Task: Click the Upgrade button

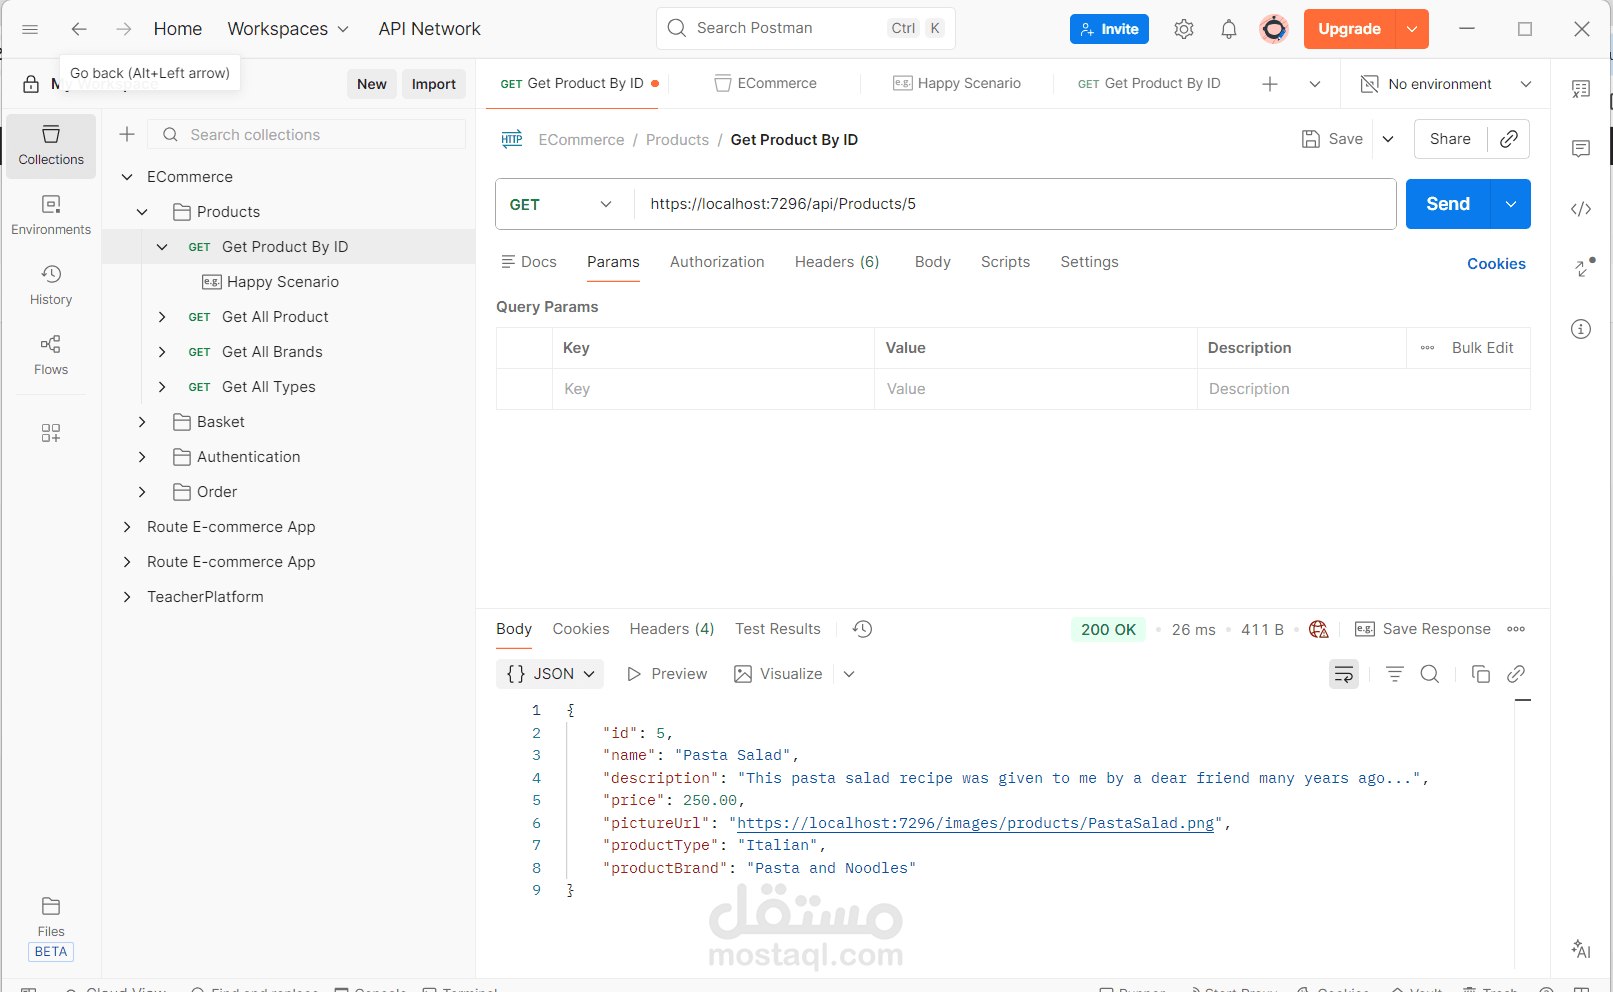Action: [x=1349, y=29]
